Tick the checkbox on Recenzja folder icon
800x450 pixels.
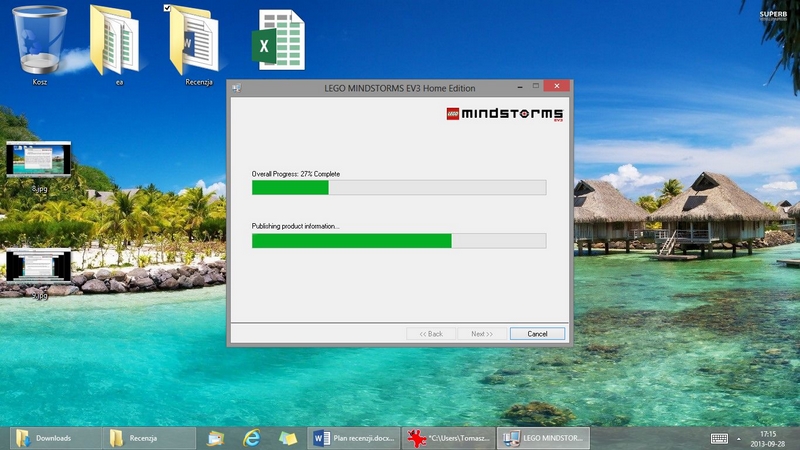tap(167, 8)
